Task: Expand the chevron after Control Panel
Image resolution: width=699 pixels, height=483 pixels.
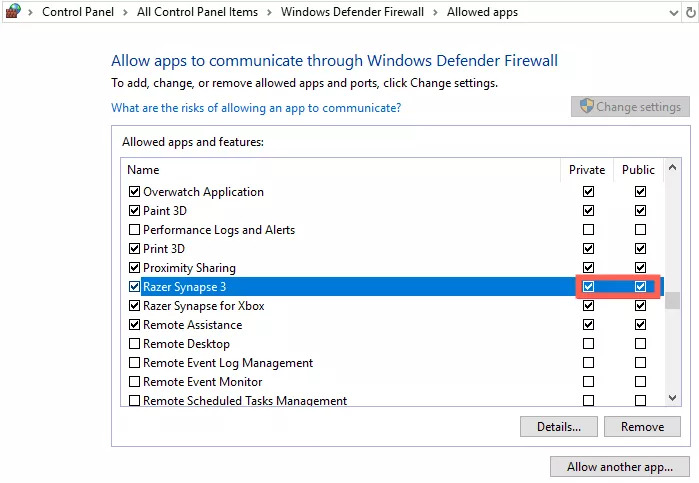Action: (125, 12)
